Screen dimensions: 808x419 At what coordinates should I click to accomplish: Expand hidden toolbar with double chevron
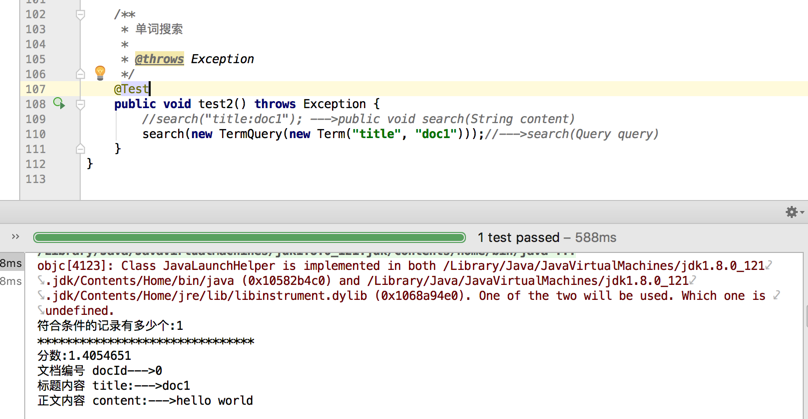coord(15,237)
